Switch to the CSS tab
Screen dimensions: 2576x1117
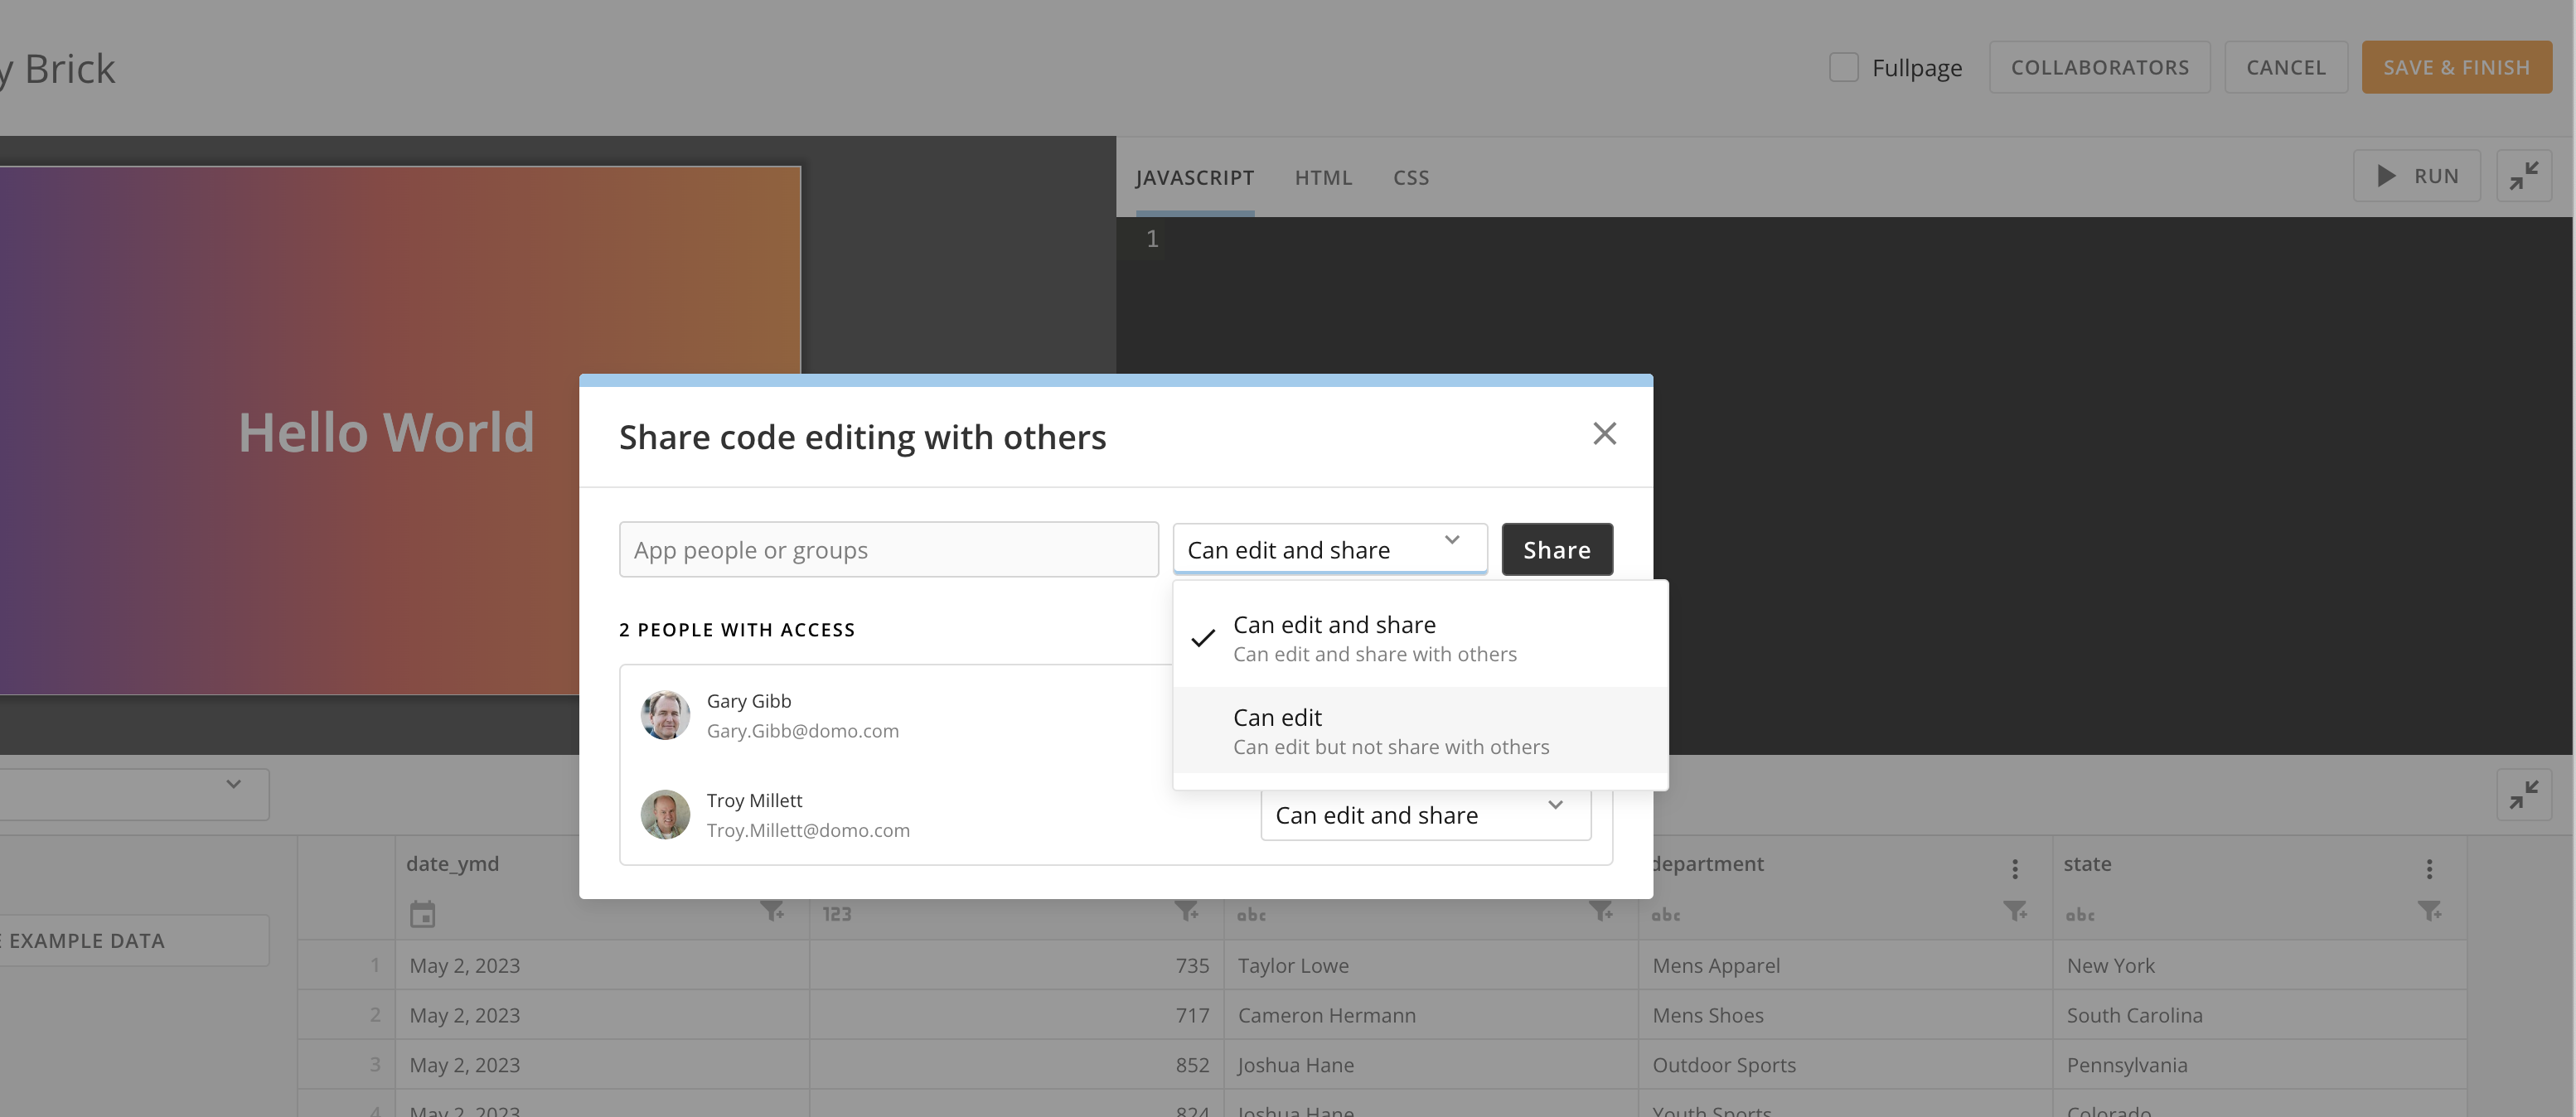pyautogui.click(x=1411, y=177)
